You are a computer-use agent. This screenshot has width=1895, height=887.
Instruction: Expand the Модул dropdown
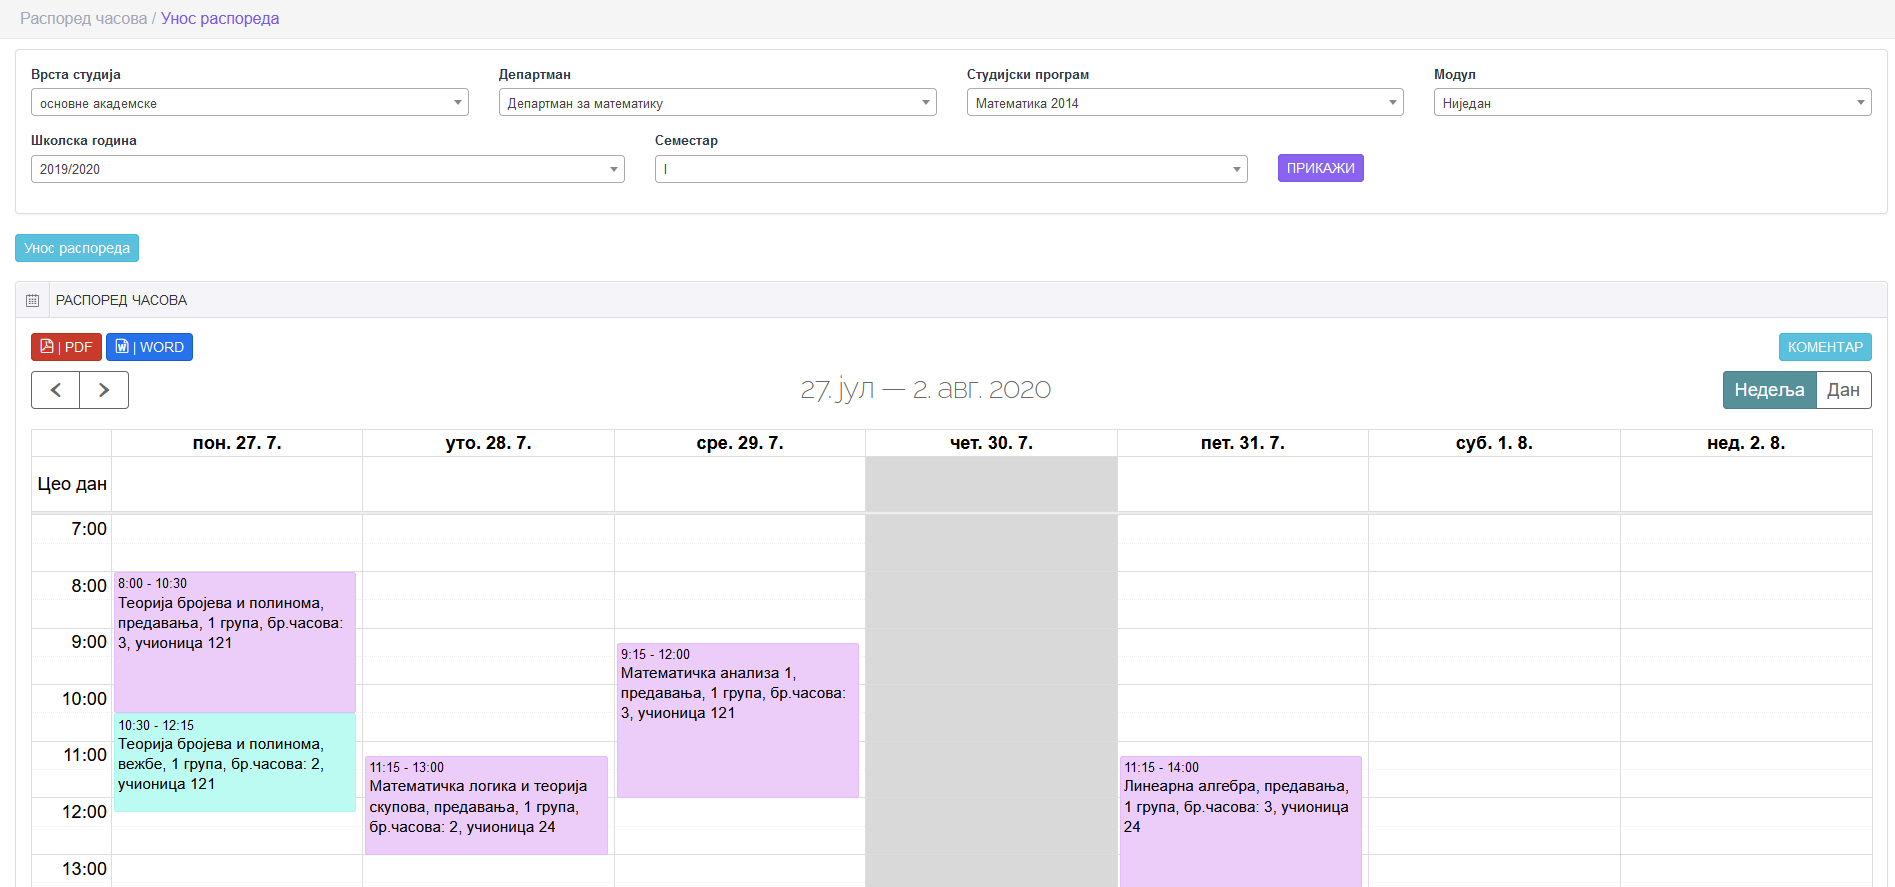[x=1651, y=103]
